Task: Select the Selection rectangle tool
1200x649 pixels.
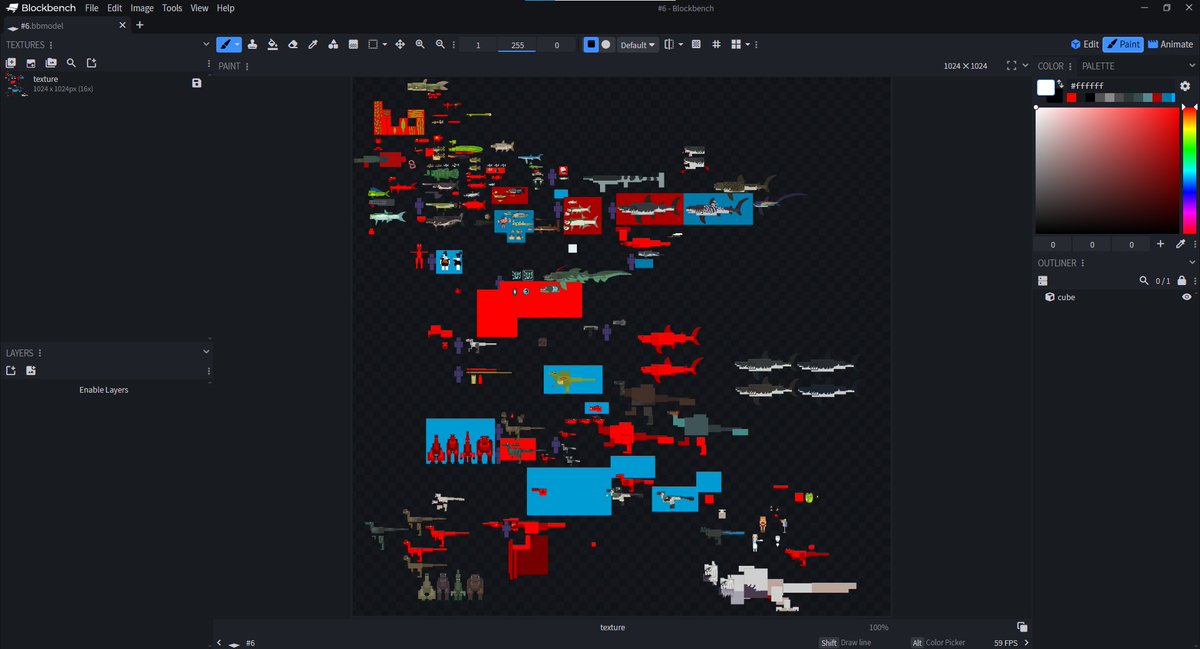Action: (373, 44)
